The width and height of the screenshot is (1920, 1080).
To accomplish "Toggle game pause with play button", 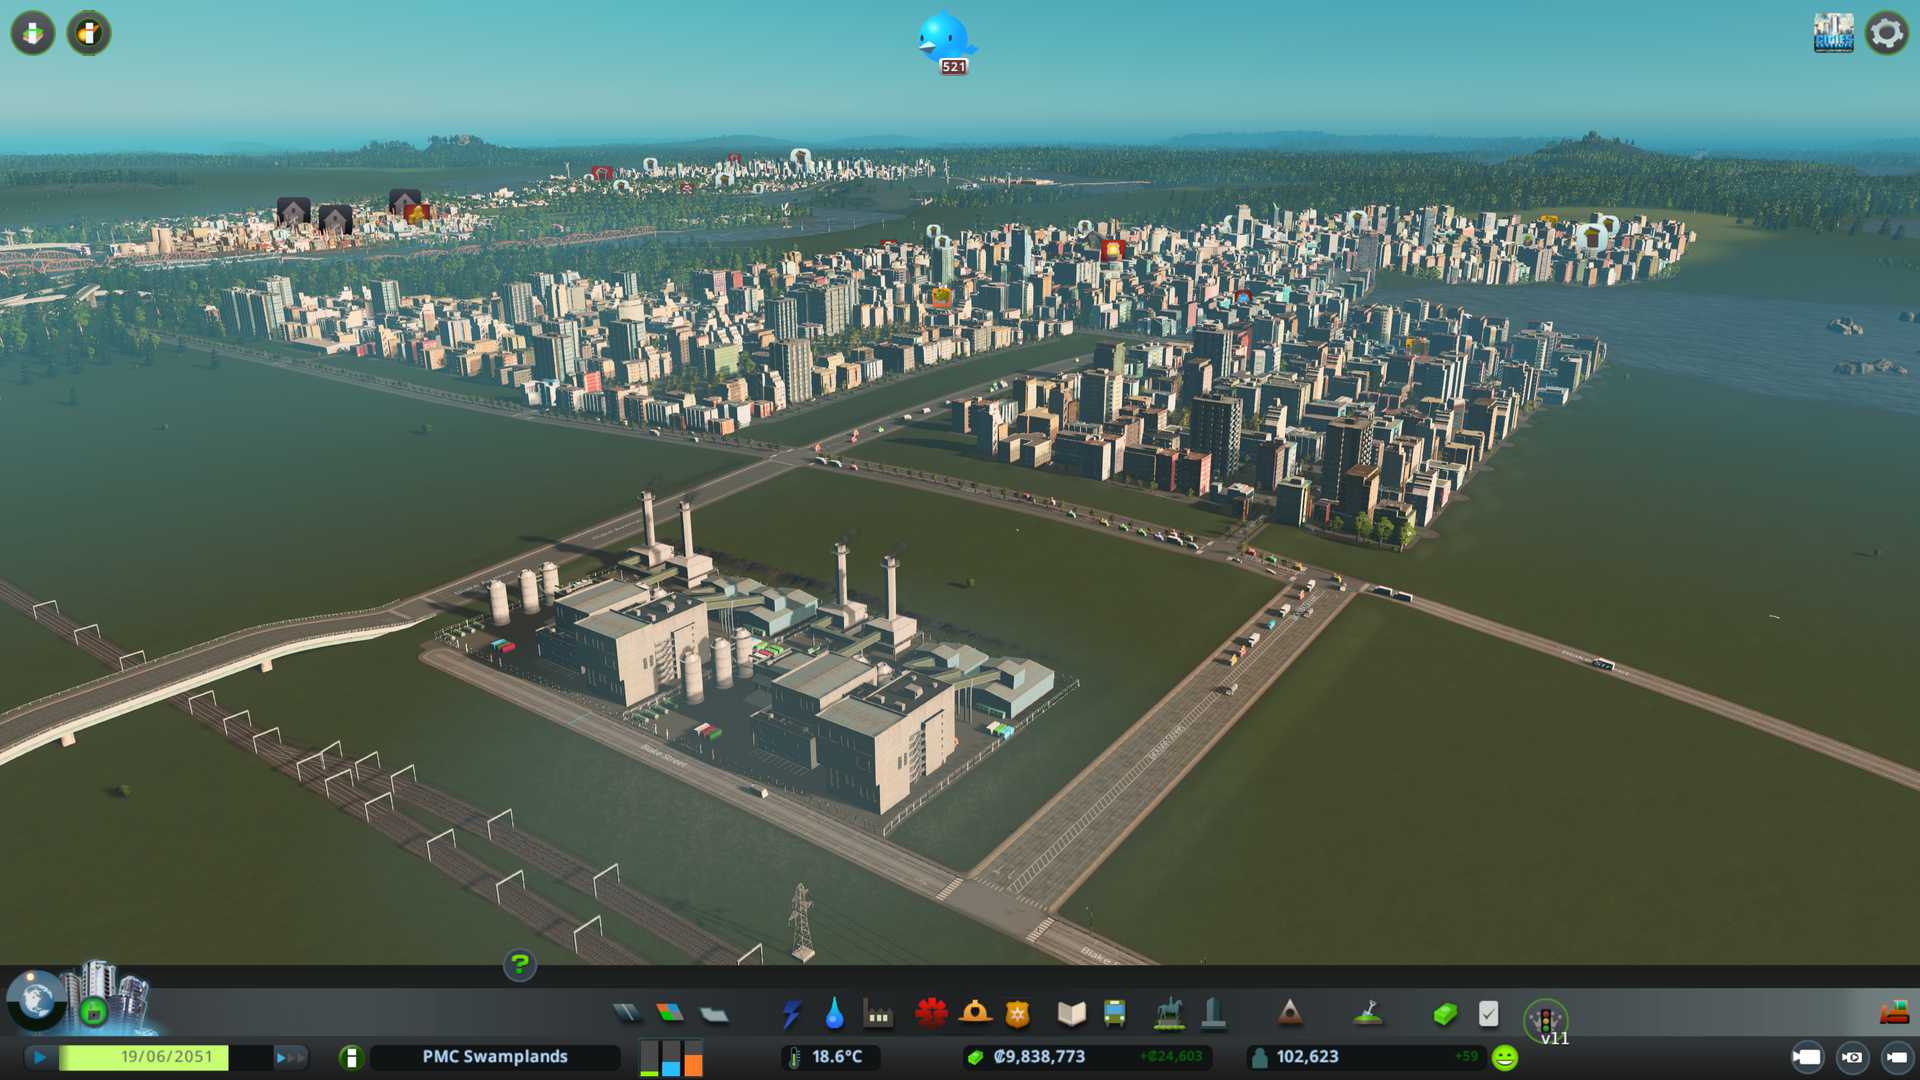I will pos(40,1057).
